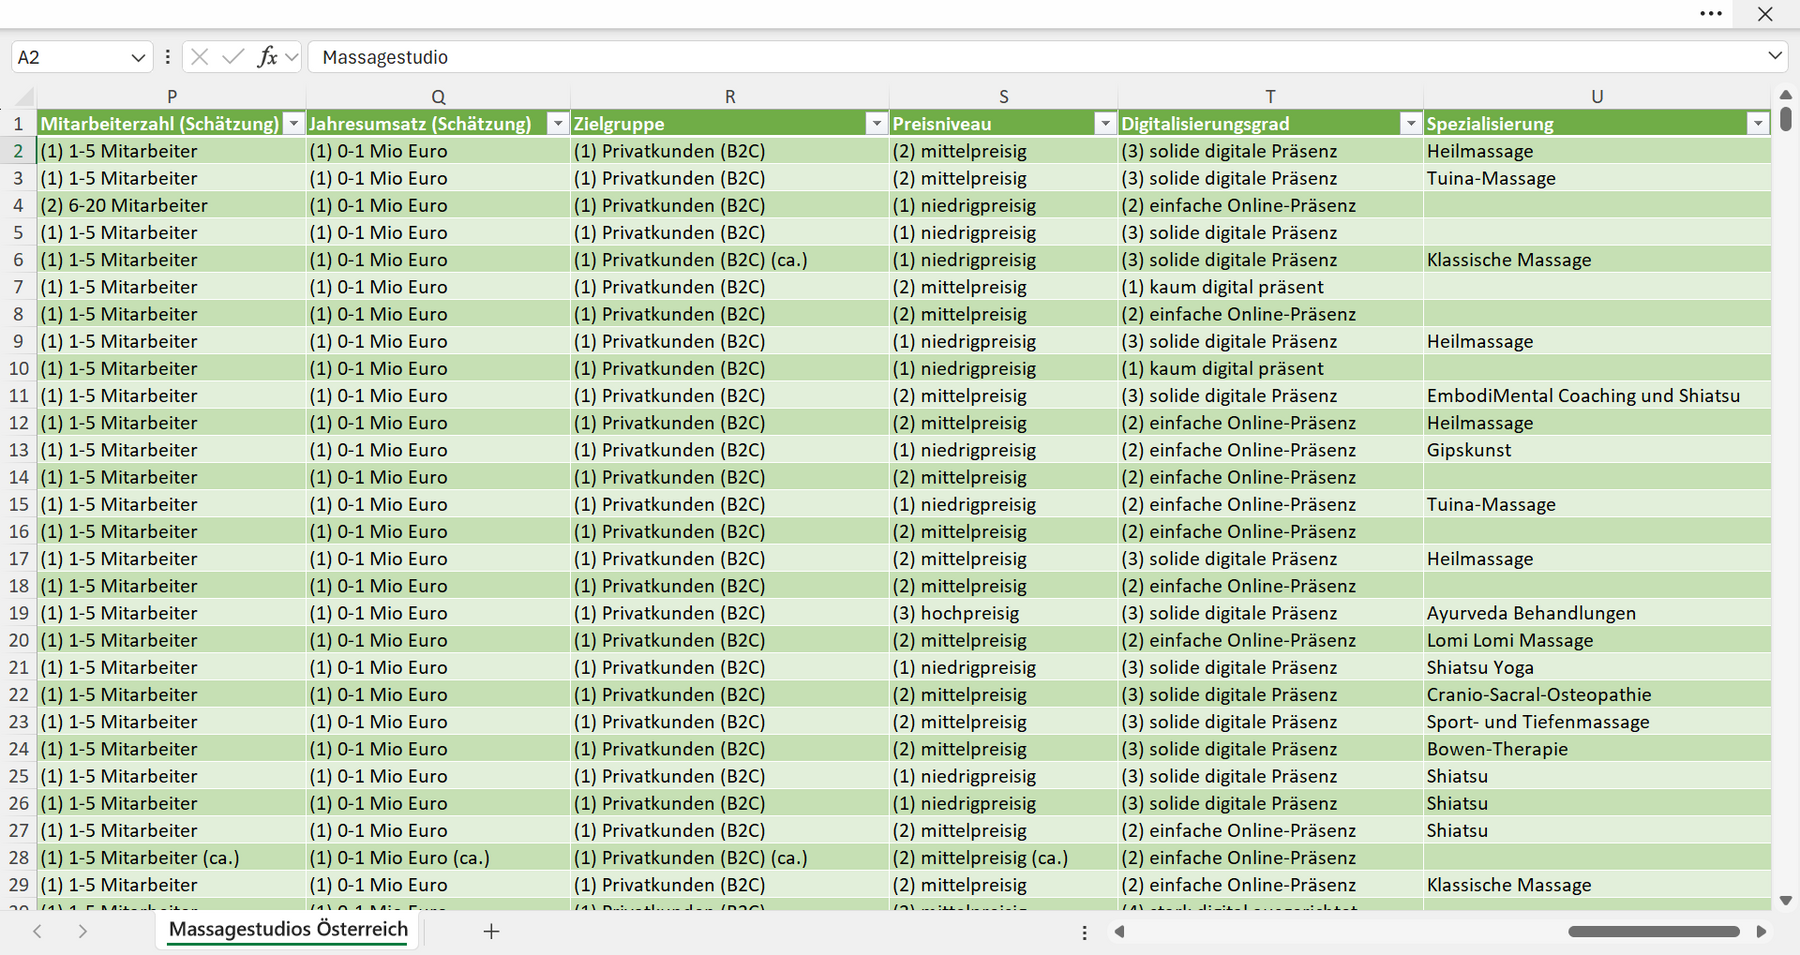
Task: Click cell '(2) mittelpreisig (ca.)'
Action: click(x=1004, y=858)
